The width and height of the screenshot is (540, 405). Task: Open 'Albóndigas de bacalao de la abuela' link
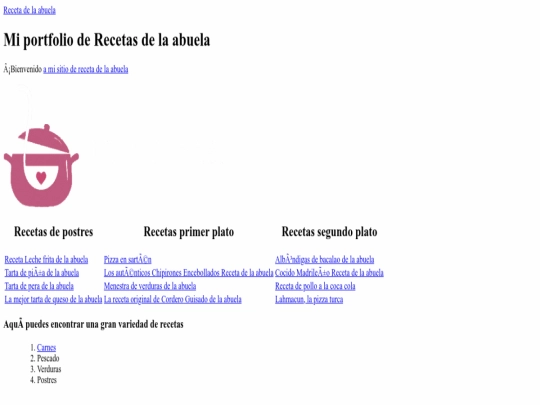click(x=325, y=260)
